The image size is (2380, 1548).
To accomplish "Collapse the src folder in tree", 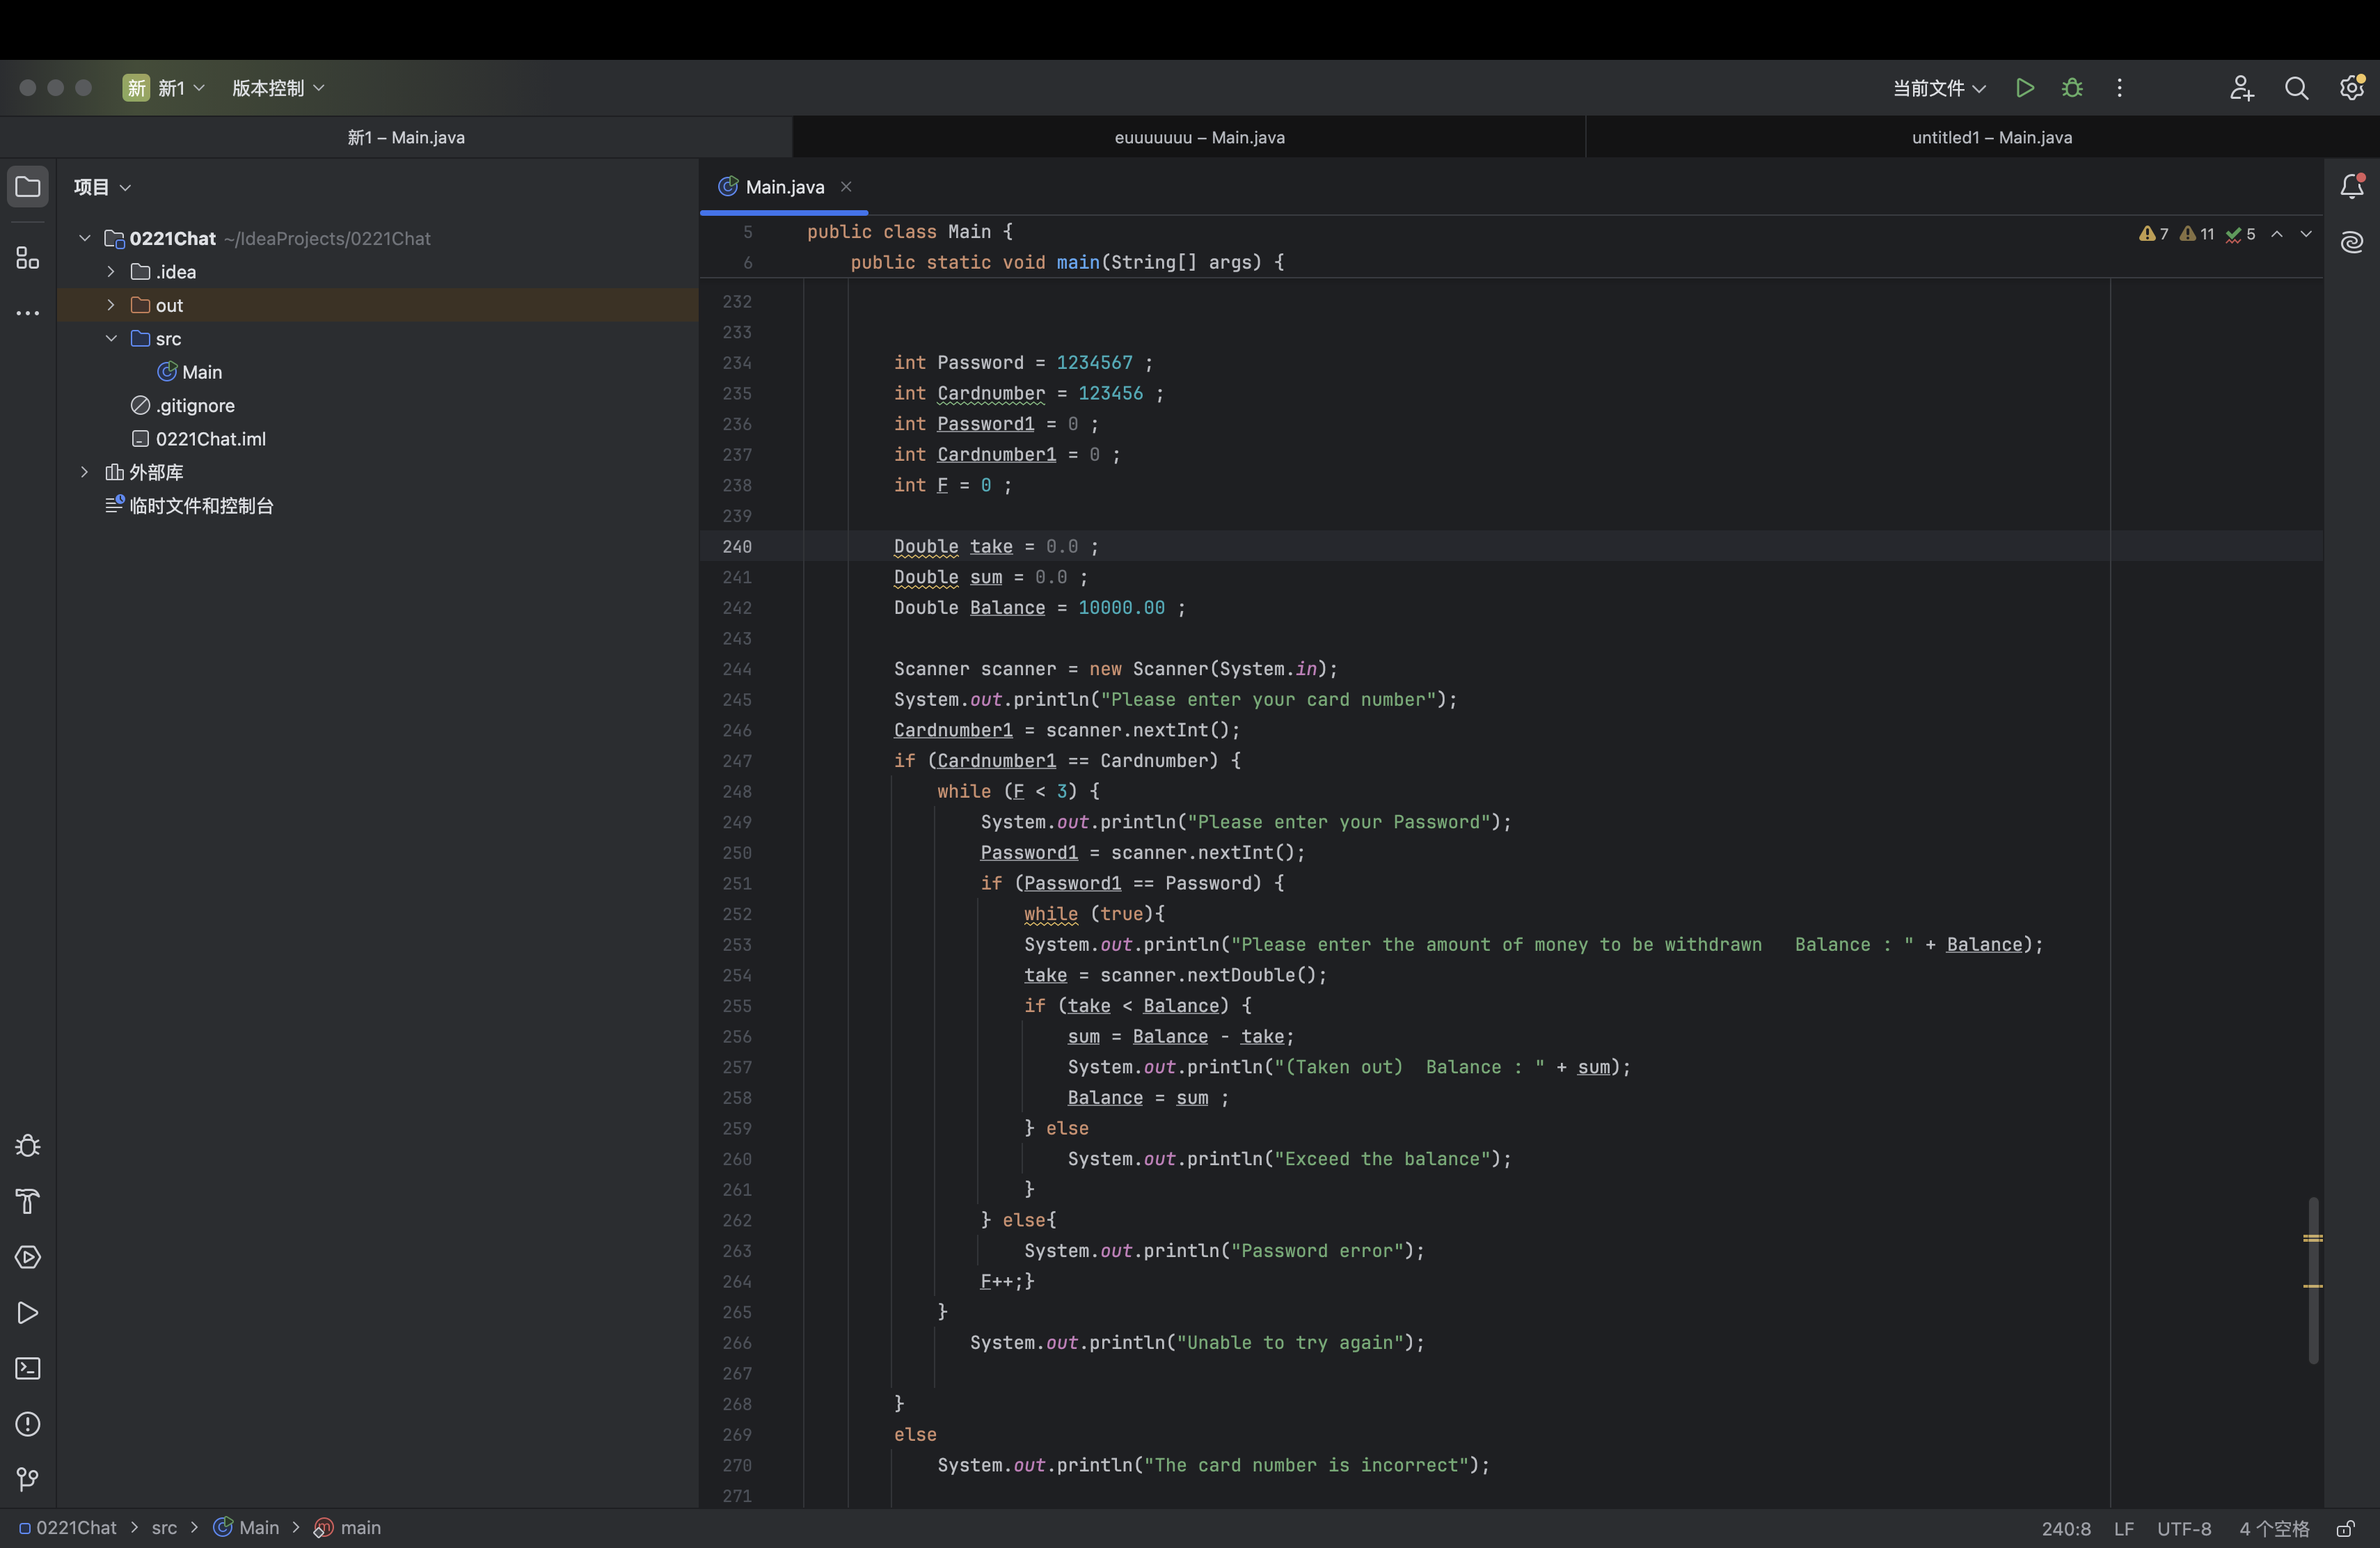I will pyautogui.click(x=111, y=339).
